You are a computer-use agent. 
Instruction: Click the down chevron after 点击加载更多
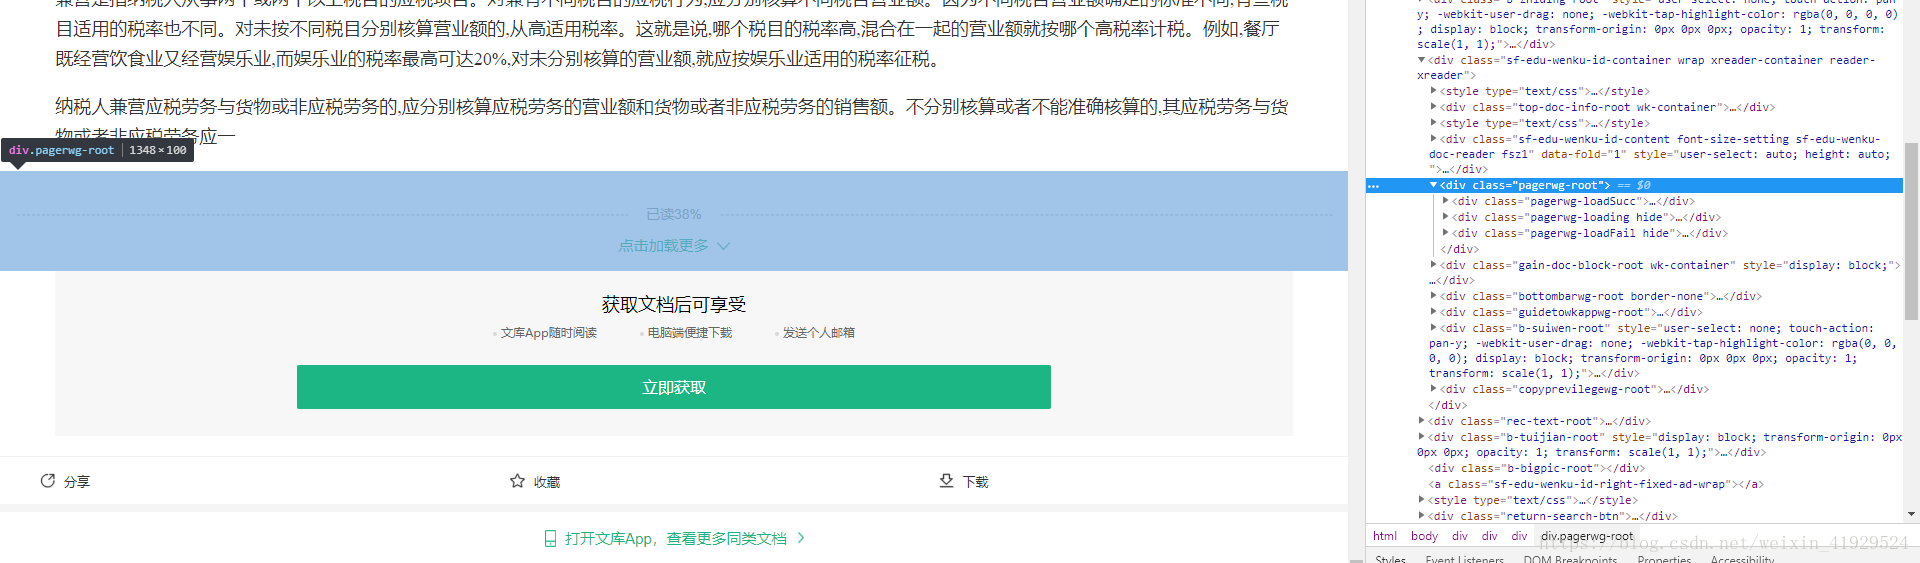click(724, 246)
